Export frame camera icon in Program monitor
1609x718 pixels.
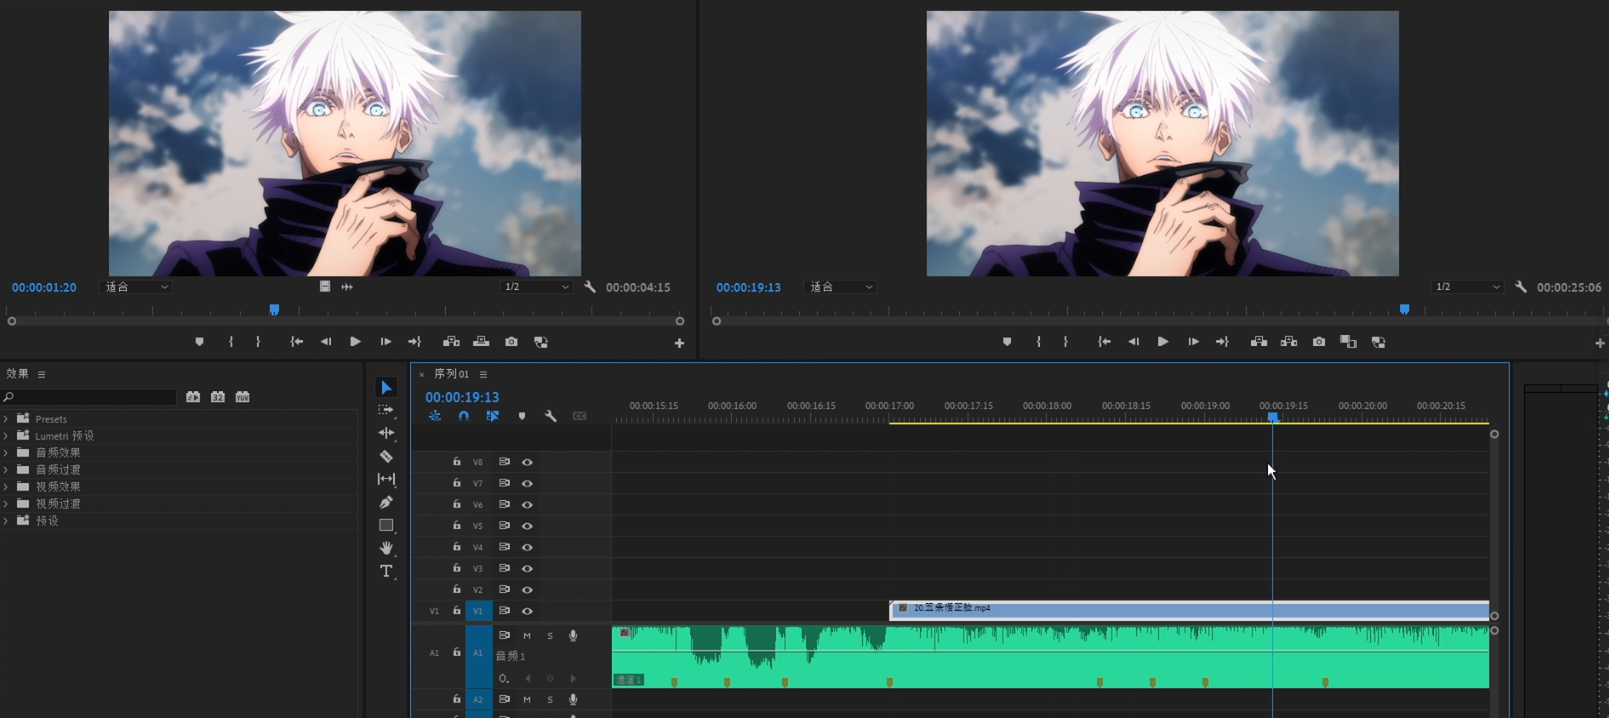1319,342
